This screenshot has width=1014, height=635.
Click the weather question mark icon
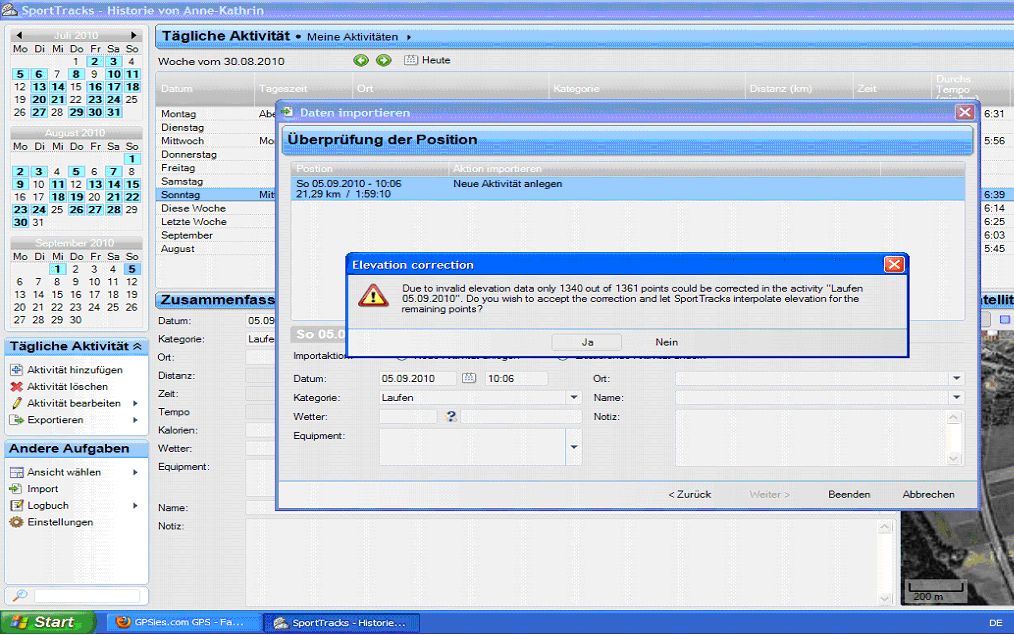(451, 416)
